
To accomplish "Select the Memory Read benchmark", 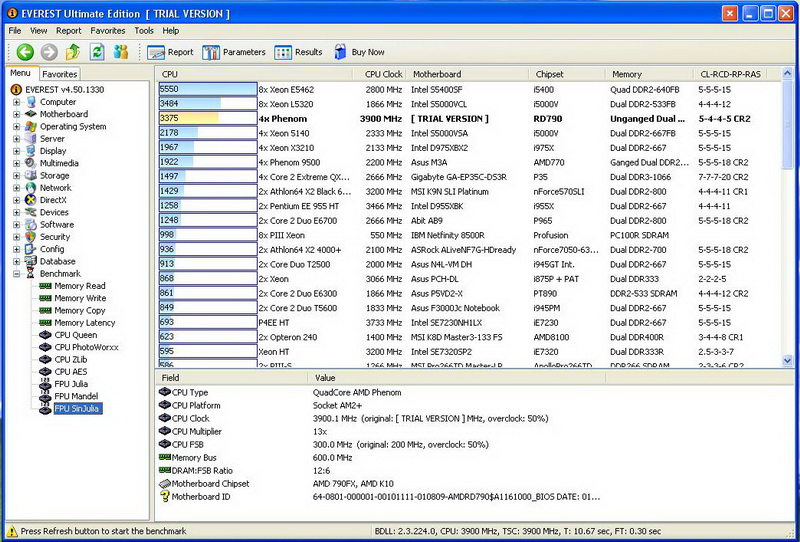I will click(x=80, y=286).
